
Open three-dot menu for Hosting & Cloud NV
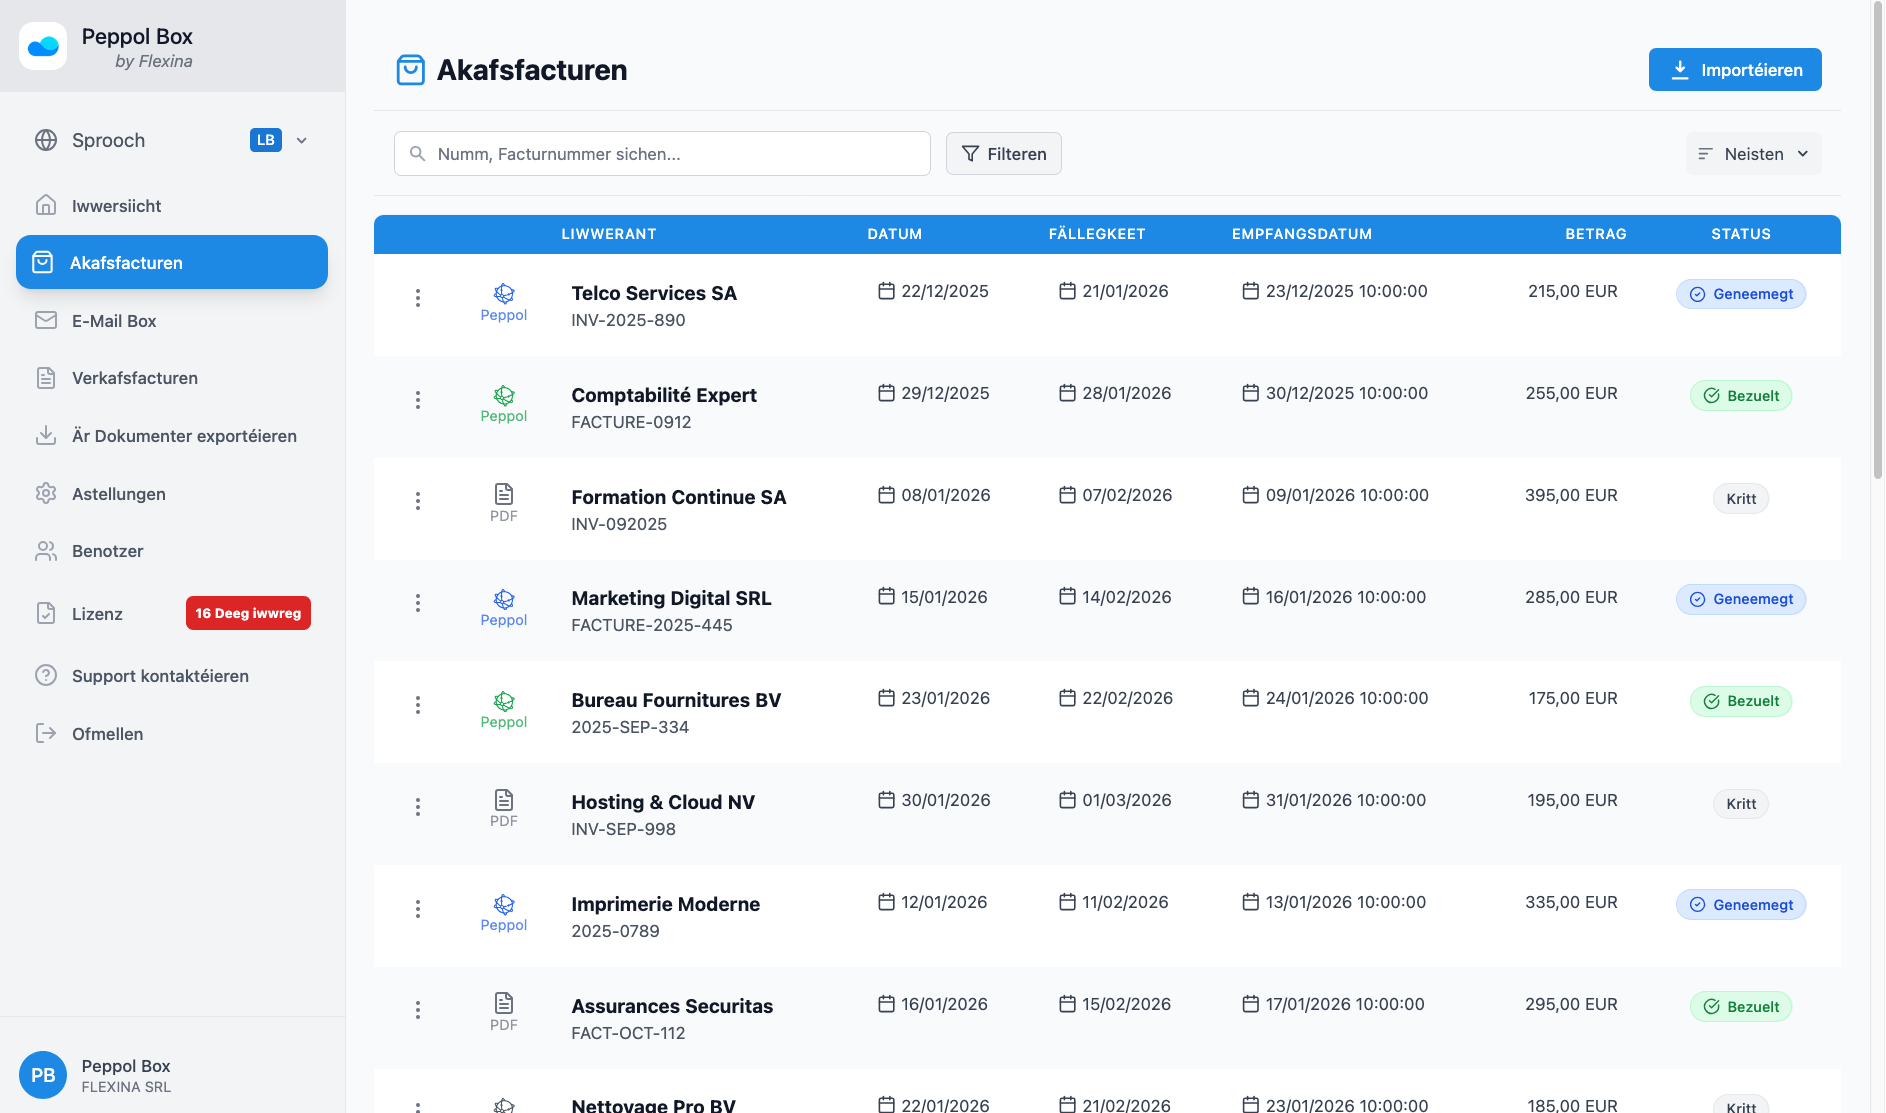418,807
